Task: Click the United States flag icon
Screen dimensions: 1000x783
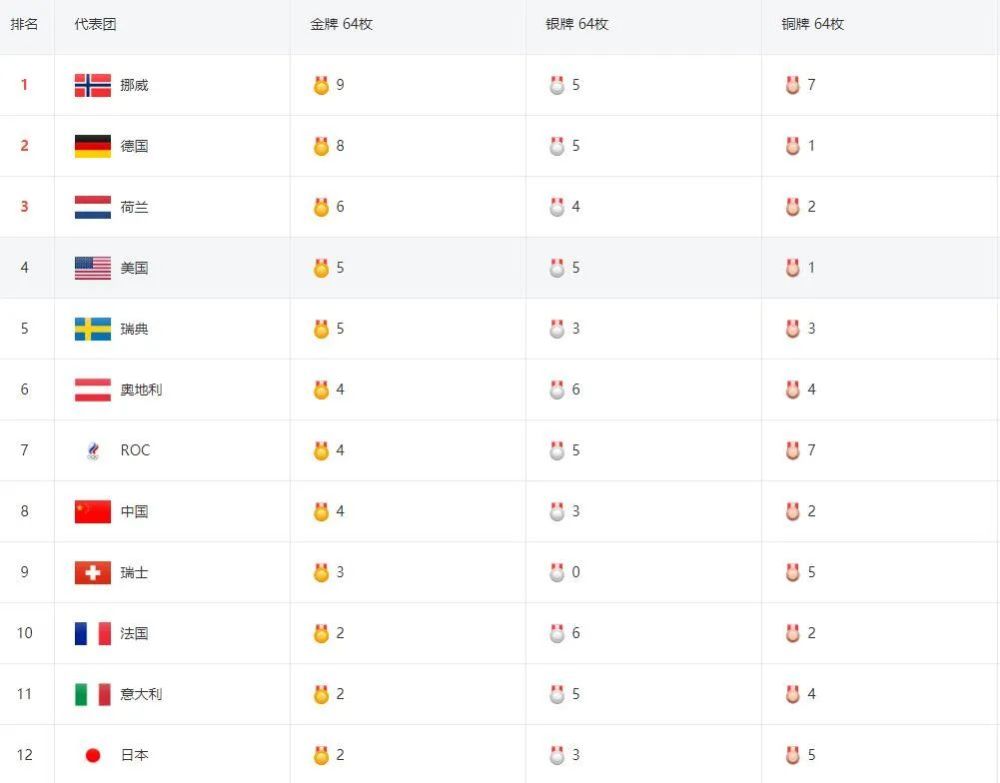Action: click(x=92, y=268)
